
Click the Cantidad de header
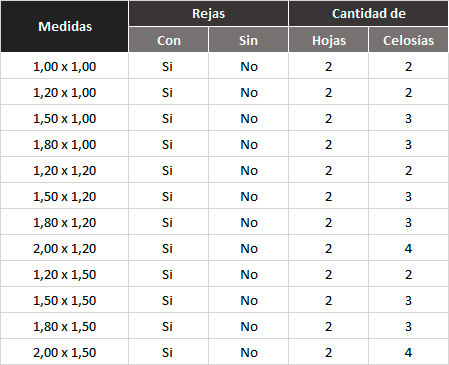[368, 14]
